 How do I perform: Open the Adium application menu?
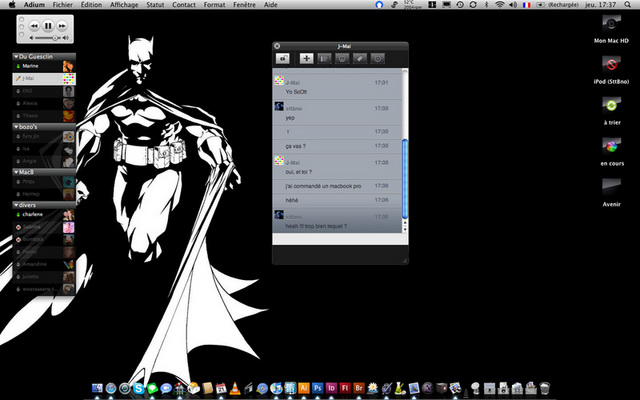(34, 5)
